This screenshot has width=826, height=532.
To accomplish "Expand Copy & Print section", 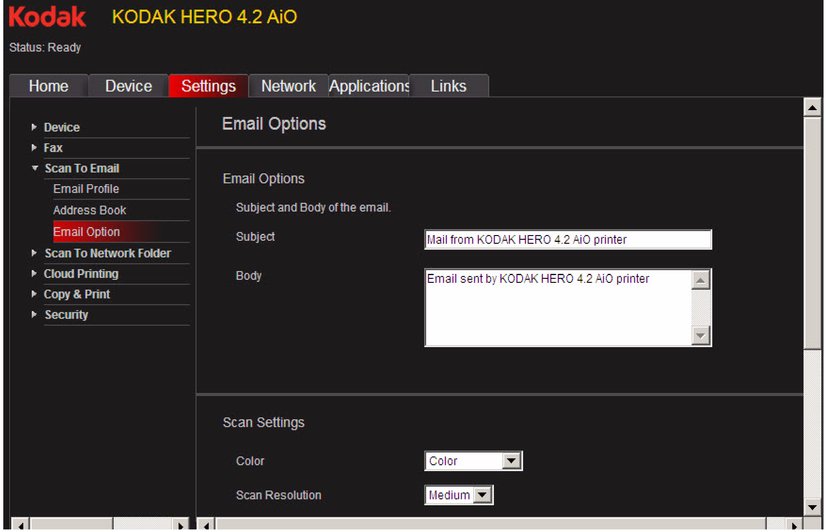I will [x=77, y=295].
